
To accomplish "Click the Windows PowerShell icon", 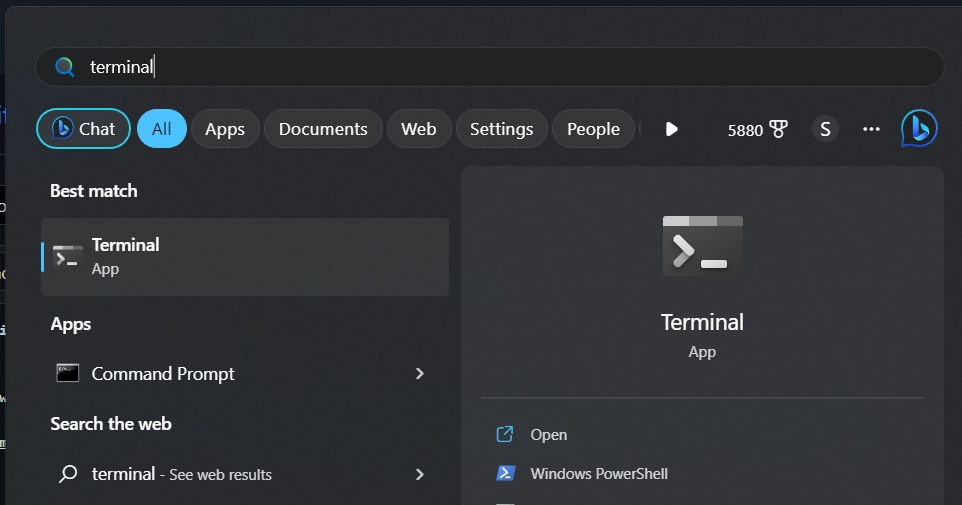I will [x=505, y=473].
